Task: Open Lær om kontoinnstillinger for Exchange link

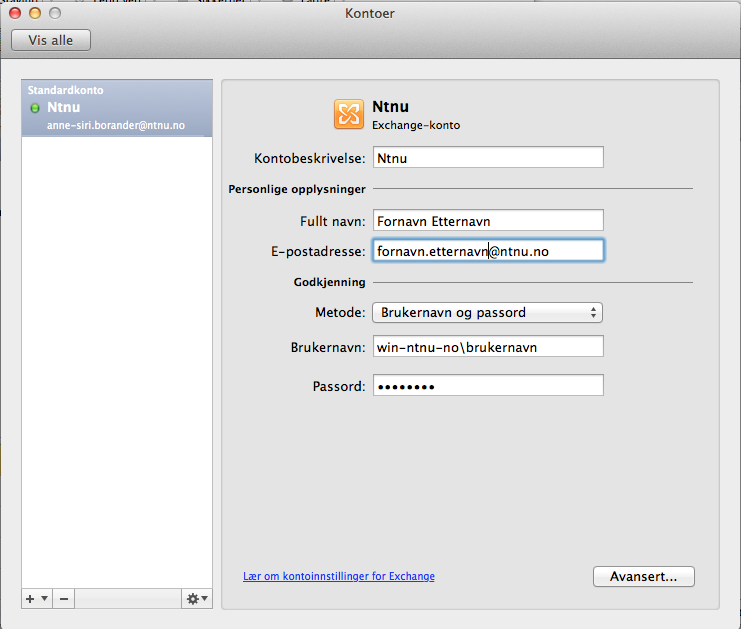Action: click(339, 576)
